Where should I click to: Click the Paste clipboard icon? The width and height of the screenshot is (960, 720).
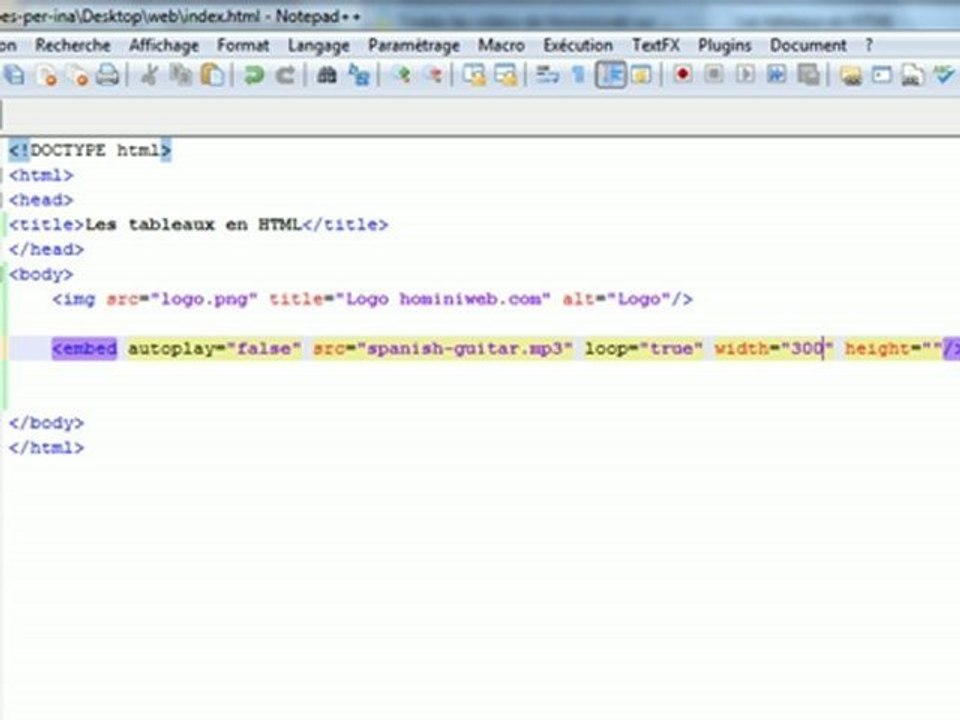click(x=212, y=75)
